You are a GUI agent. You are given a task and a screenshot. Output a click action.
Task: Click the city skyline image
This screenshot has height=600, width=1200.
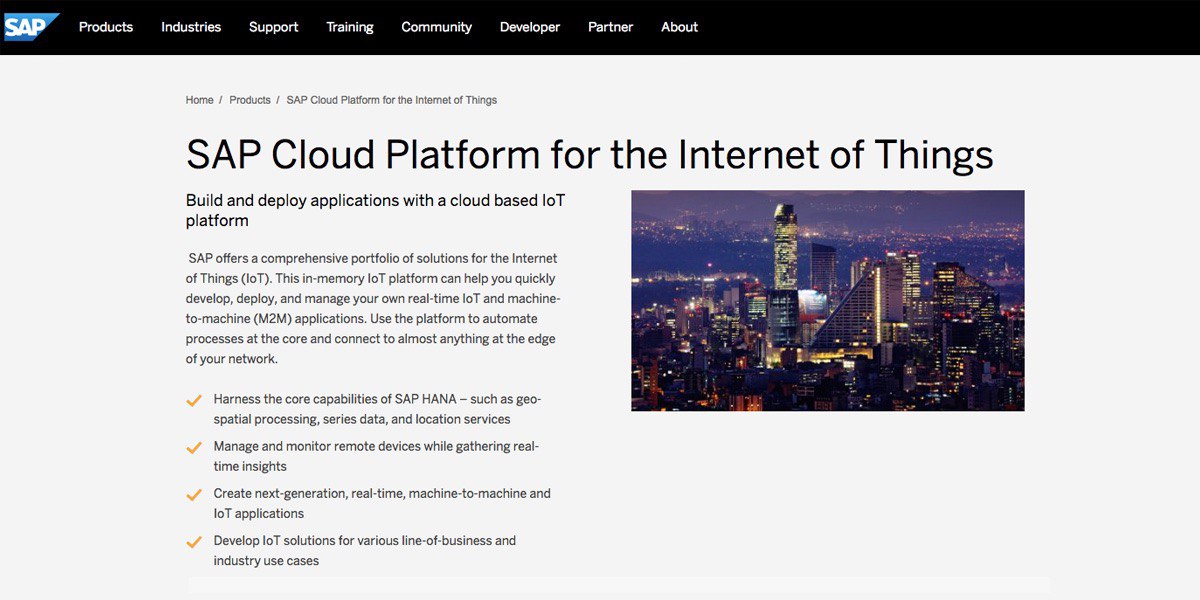coord(828,300)
